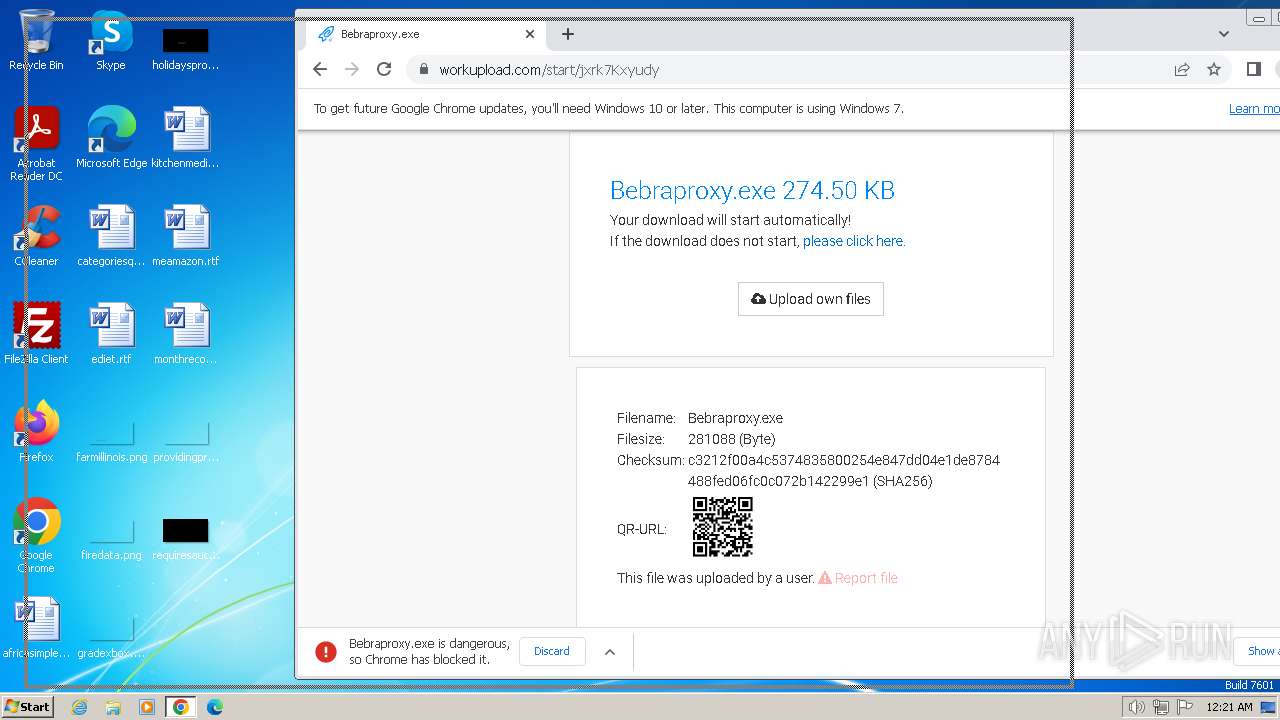Click the Upload own files button

tap(811, 299)
